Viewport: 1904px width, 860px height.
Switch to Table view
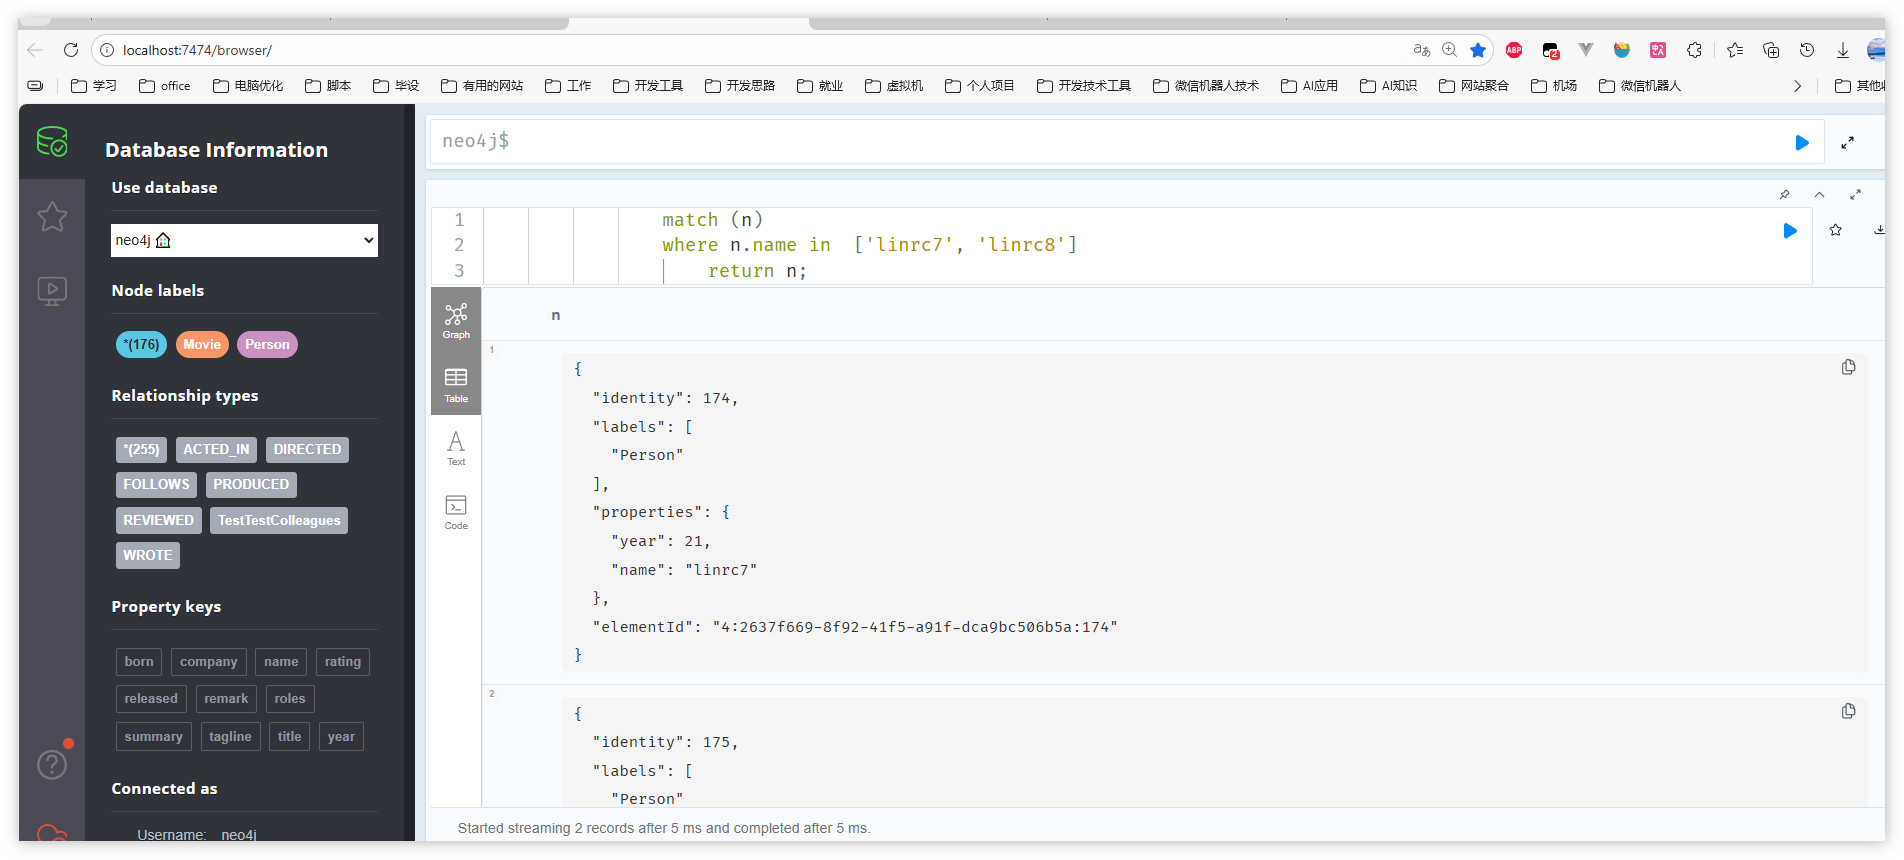tap(456, 384)
